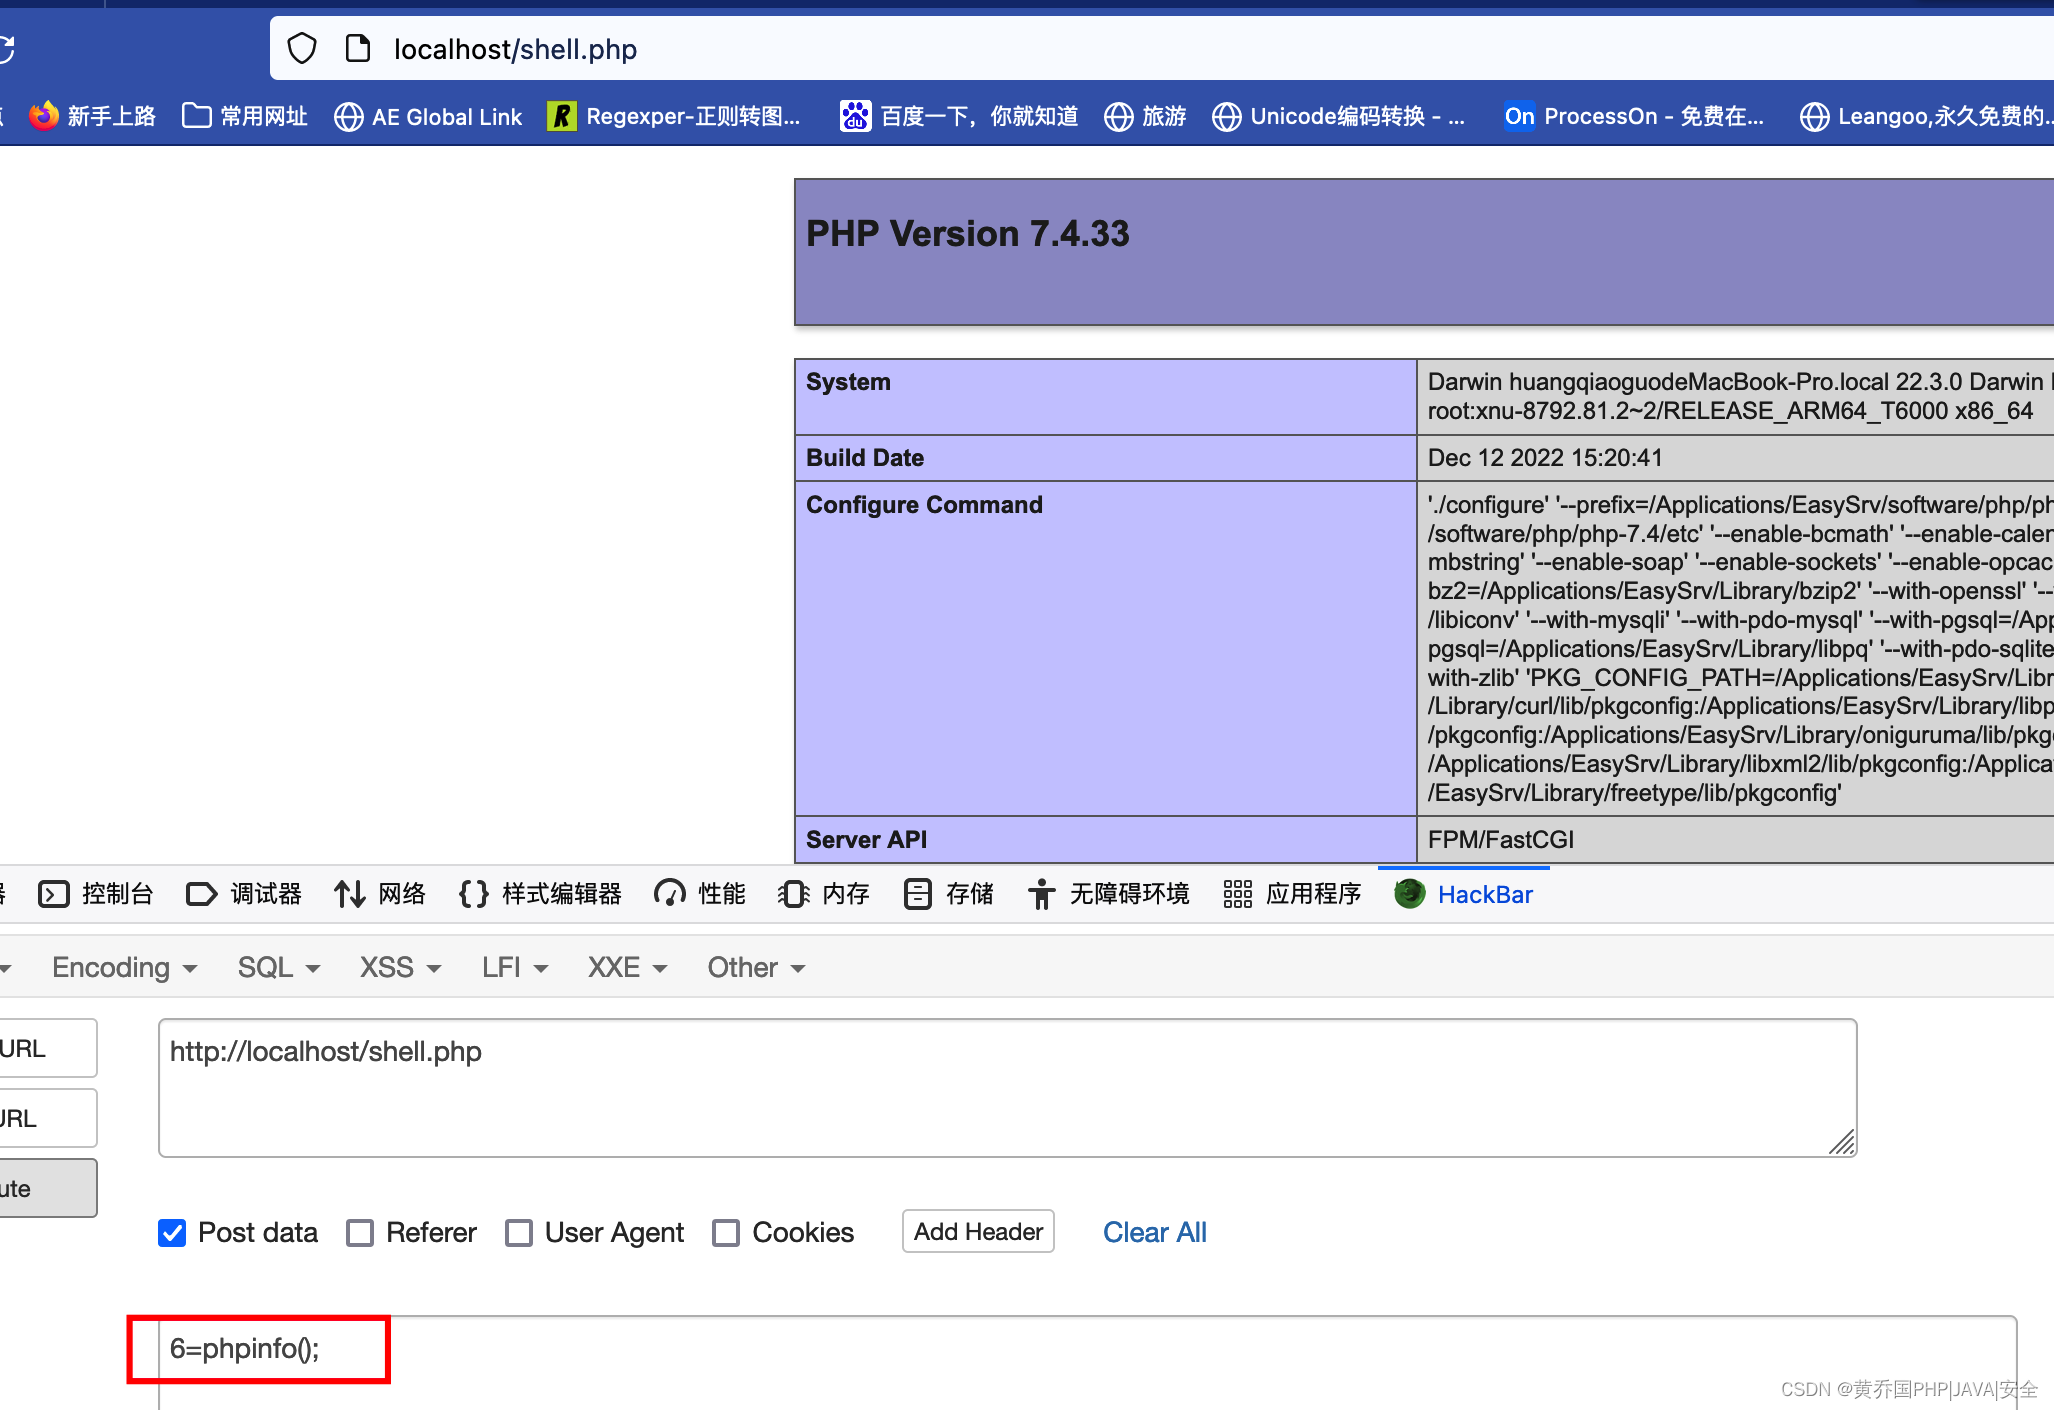Enable the User Agent checkbox

(x=519, y=1233)
